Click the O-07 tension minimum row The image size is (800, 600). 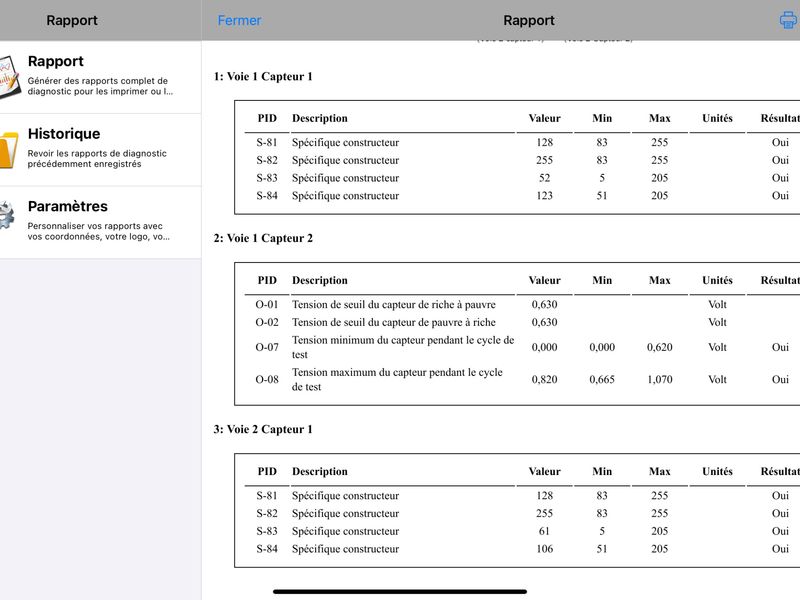click(x=522, y=347)
